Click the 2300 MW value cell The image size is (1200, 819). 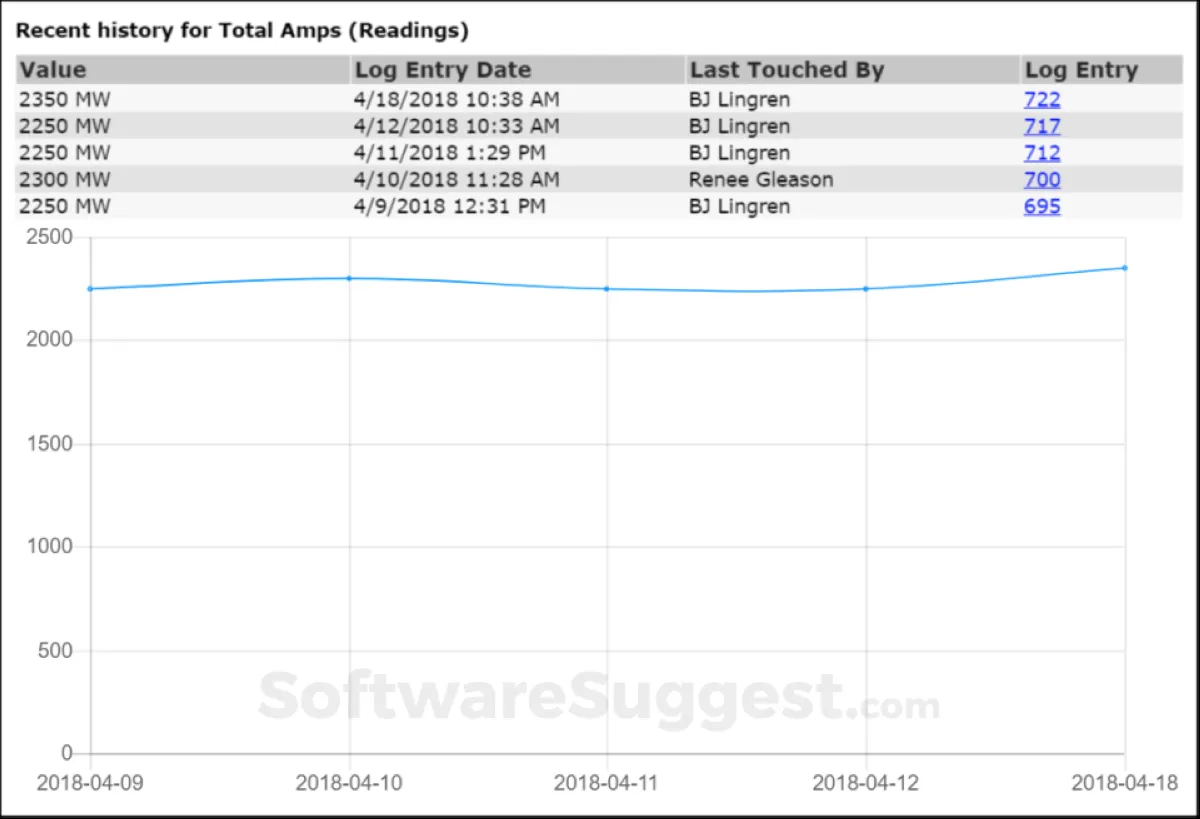point(66,180)
